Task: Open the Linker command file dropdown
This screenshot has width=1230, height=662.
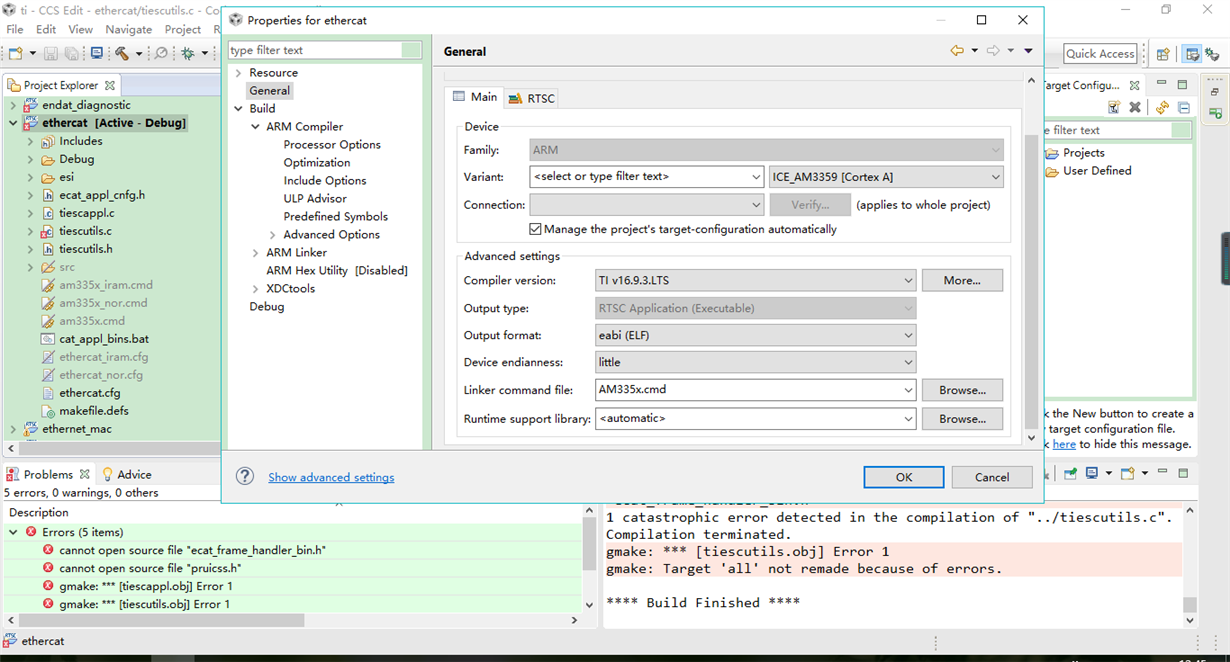Action: click(x=908, y=390)
